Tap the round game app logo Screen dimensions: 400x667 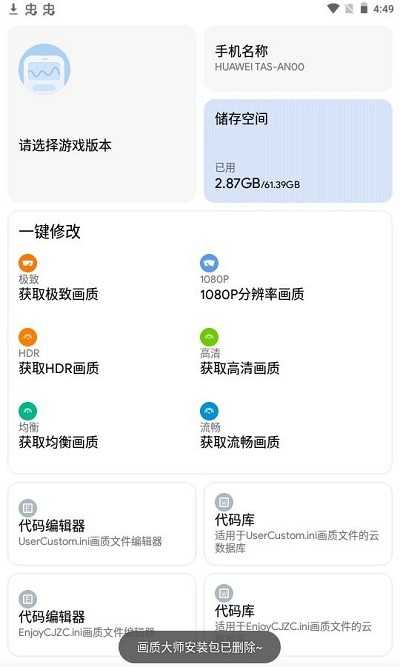pyautogui.click(x=44, y=70)
